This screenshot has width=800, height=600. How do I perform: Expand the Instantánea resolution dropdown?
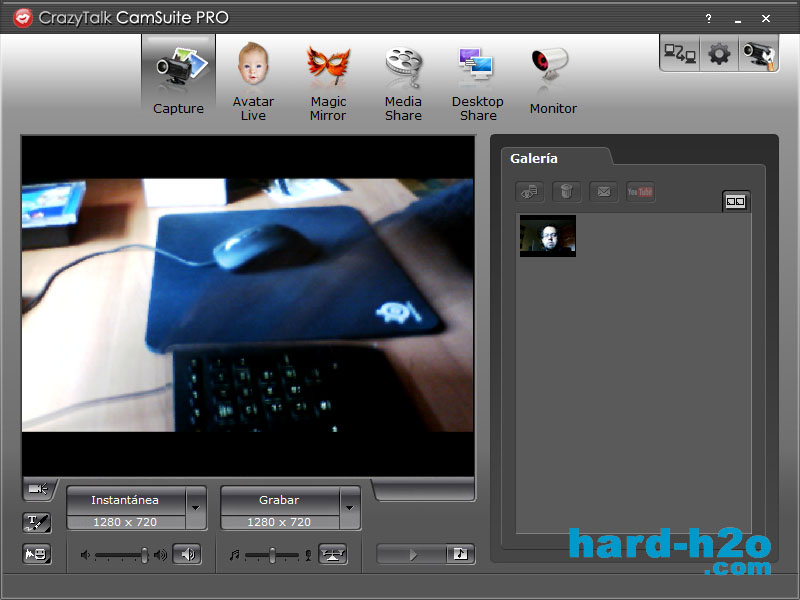point(195,508)
